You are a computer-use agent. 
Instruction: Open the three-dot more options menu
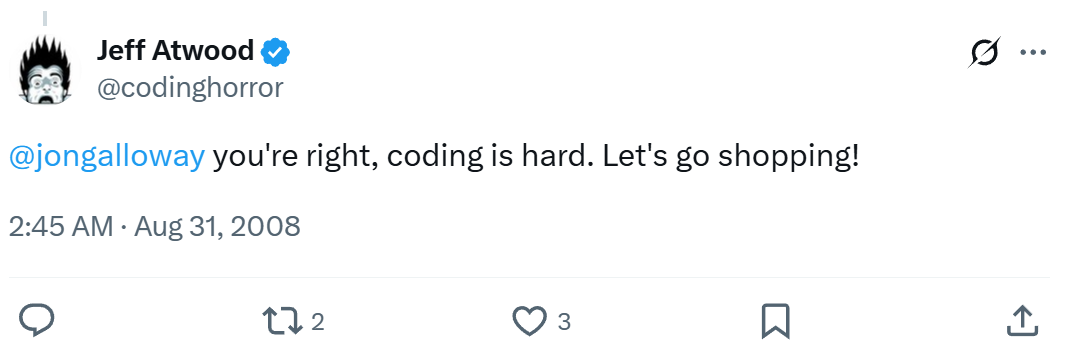coord(1033,52)
